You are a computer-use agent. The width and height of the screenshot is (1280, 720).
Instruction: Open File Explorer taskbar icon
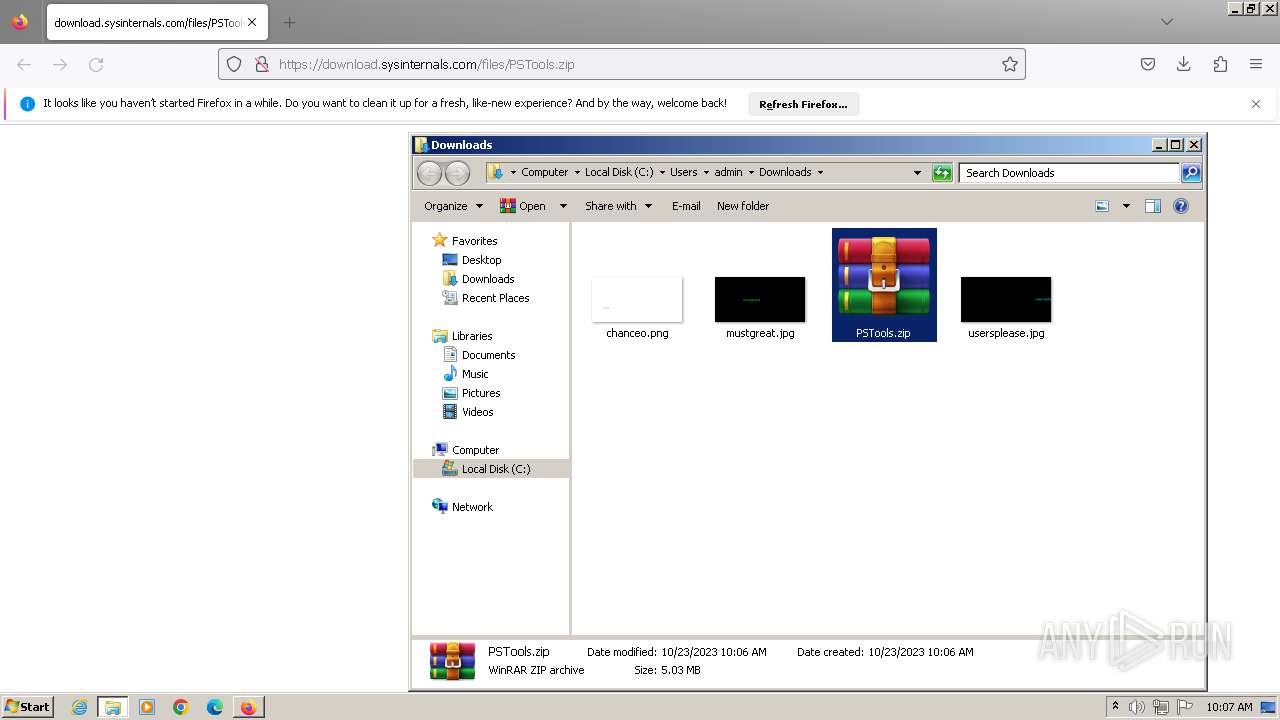pyautogui.click(x=113, y=707)
